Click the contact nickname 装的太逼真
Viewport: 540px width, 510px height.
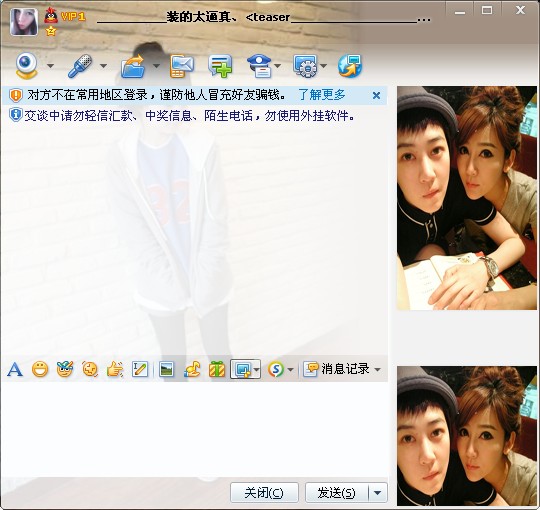click(199, 17)
